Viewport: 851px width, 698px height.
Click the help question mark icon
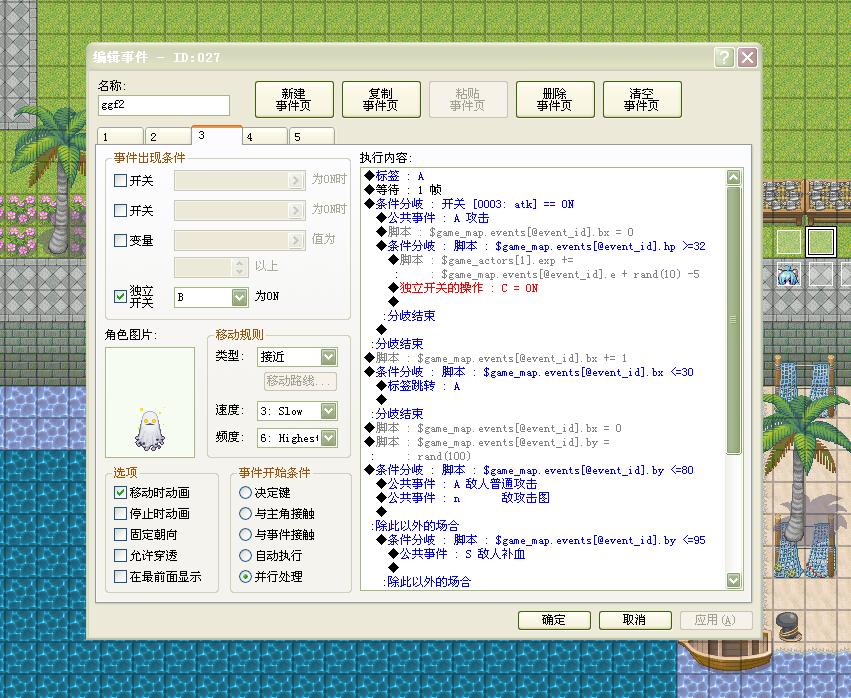point(724,57)
